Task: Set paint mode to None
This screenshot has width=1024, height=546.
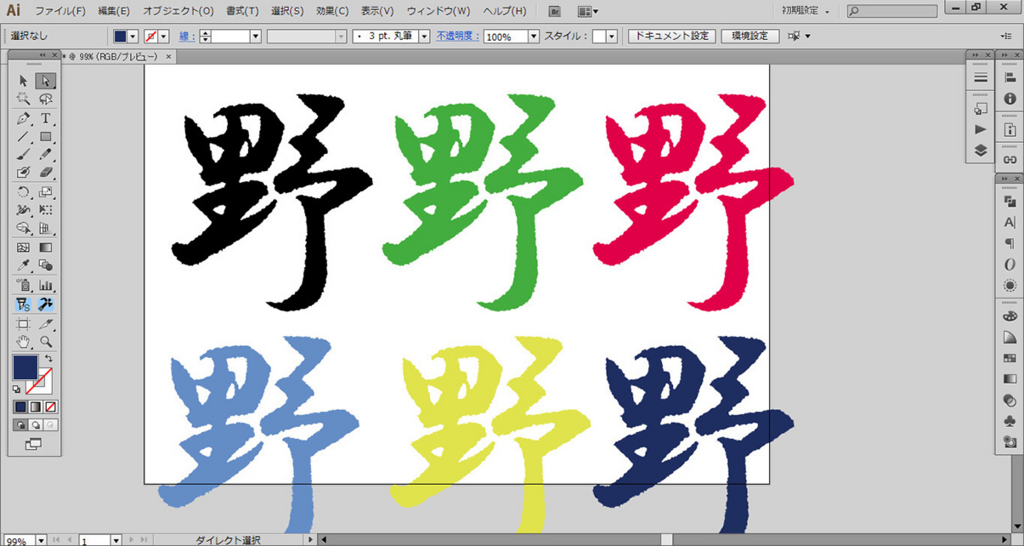Action: [50, 407]
